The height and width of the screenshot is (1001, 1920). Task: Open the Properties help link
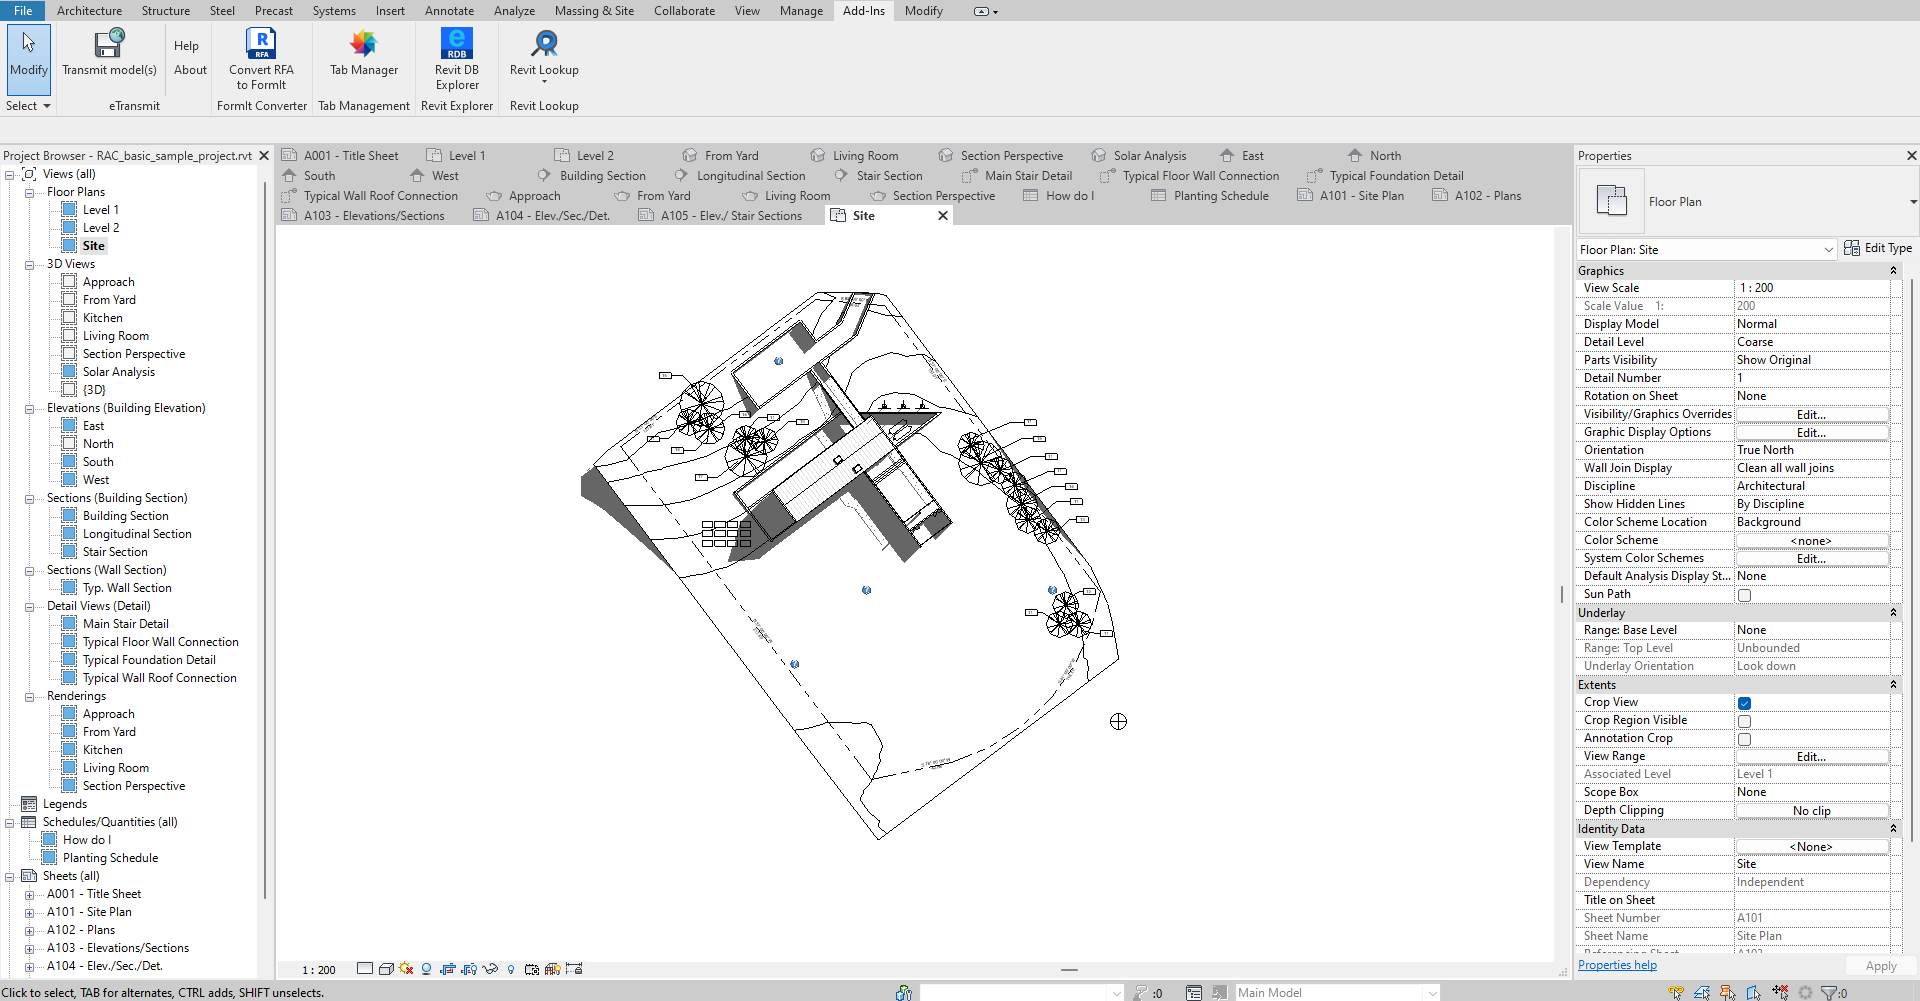point(1616,964)
